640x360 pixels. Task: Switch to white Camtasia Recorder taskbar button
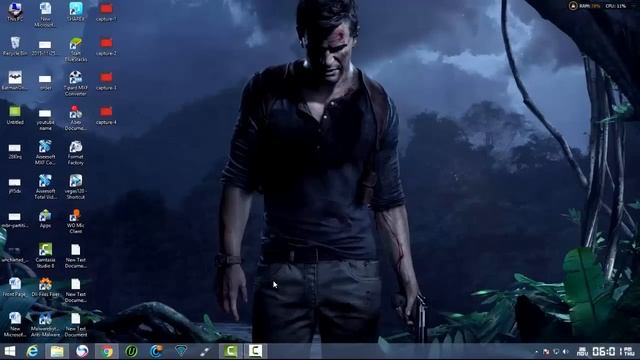click(255, 351)
